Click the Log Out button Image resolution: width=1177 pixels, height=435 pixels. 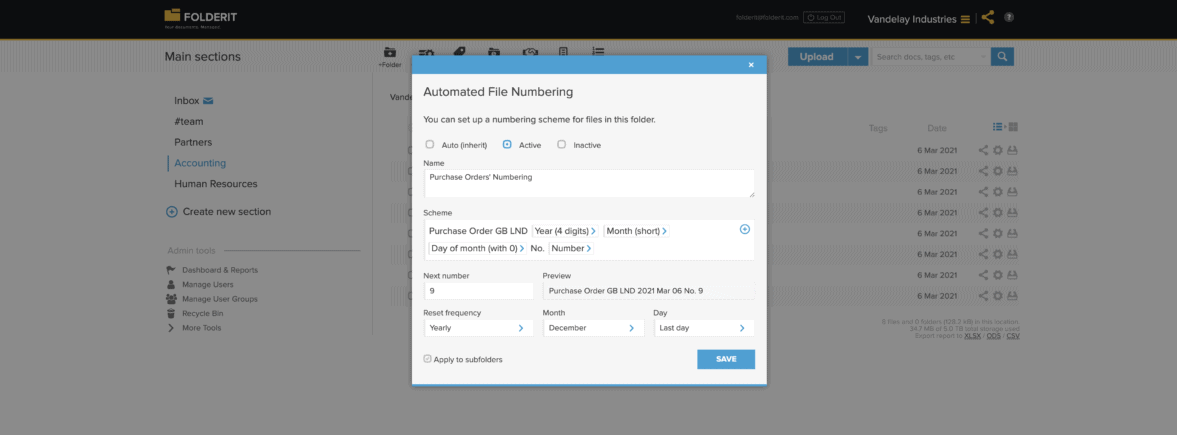pos(823,17)
